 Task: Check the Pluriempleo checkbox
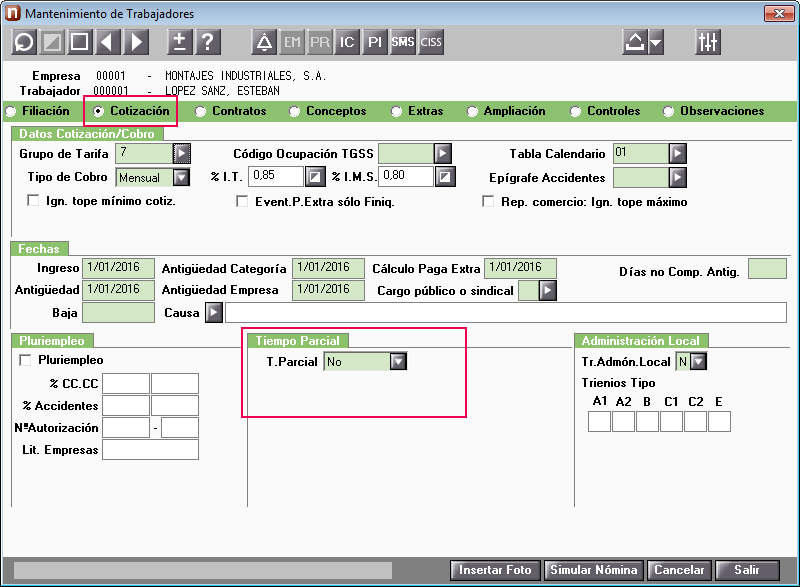25,360
